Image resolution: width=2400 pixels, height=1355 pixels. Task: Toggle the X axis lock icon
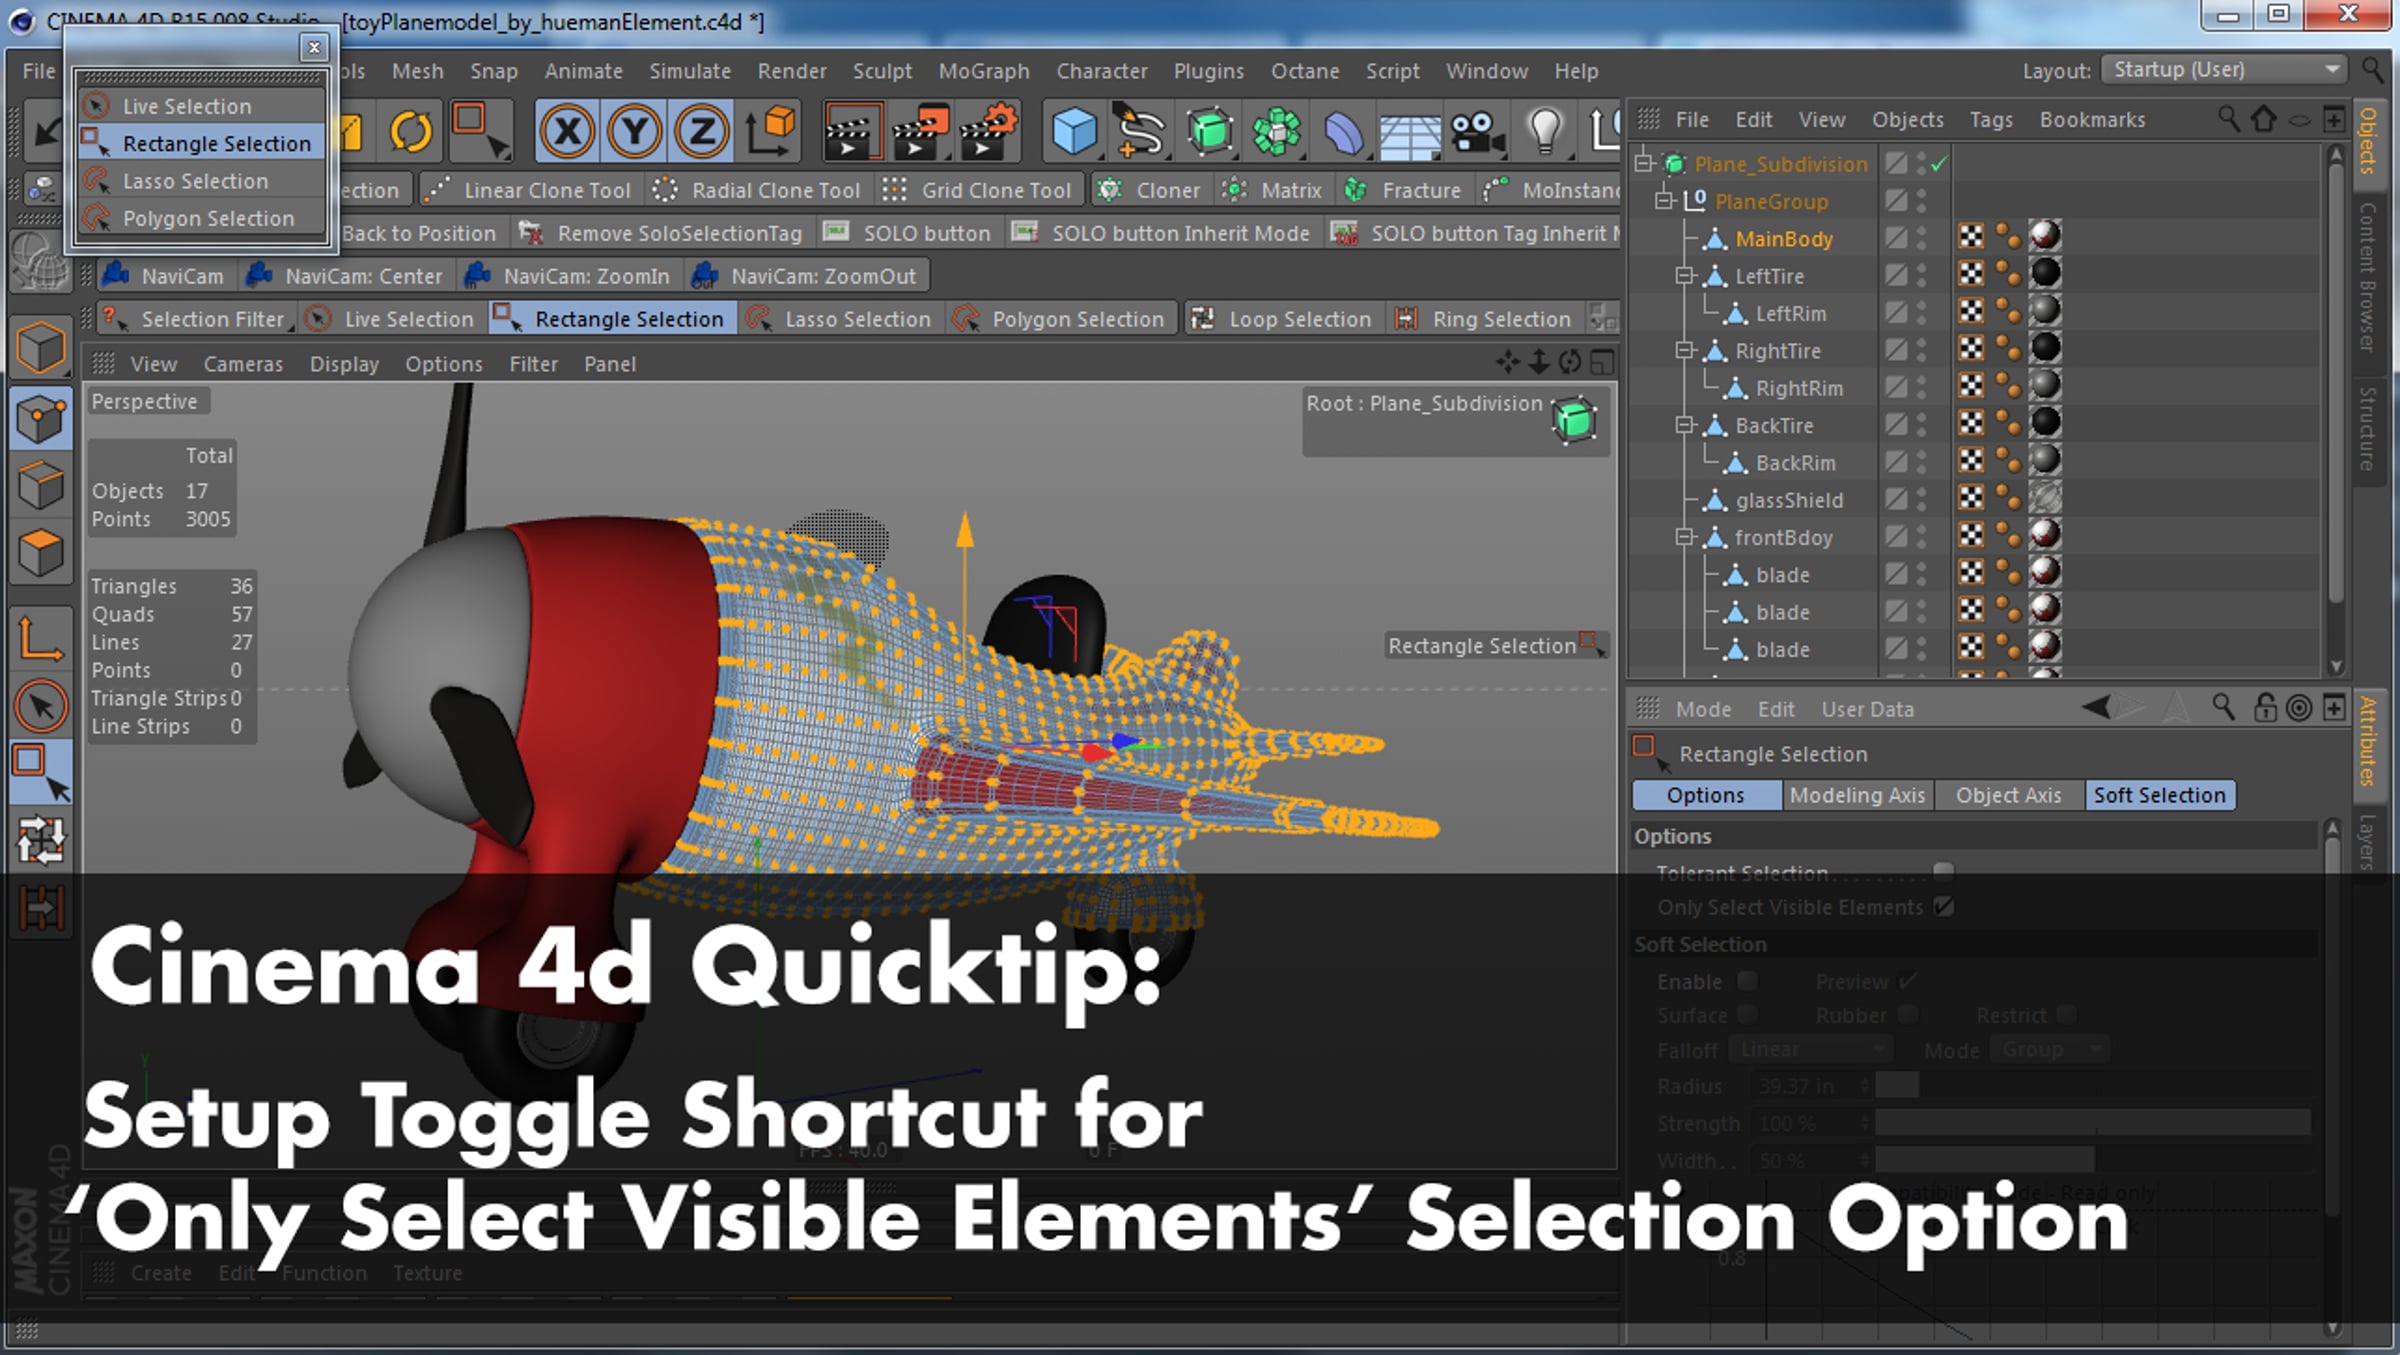point(567,131)
